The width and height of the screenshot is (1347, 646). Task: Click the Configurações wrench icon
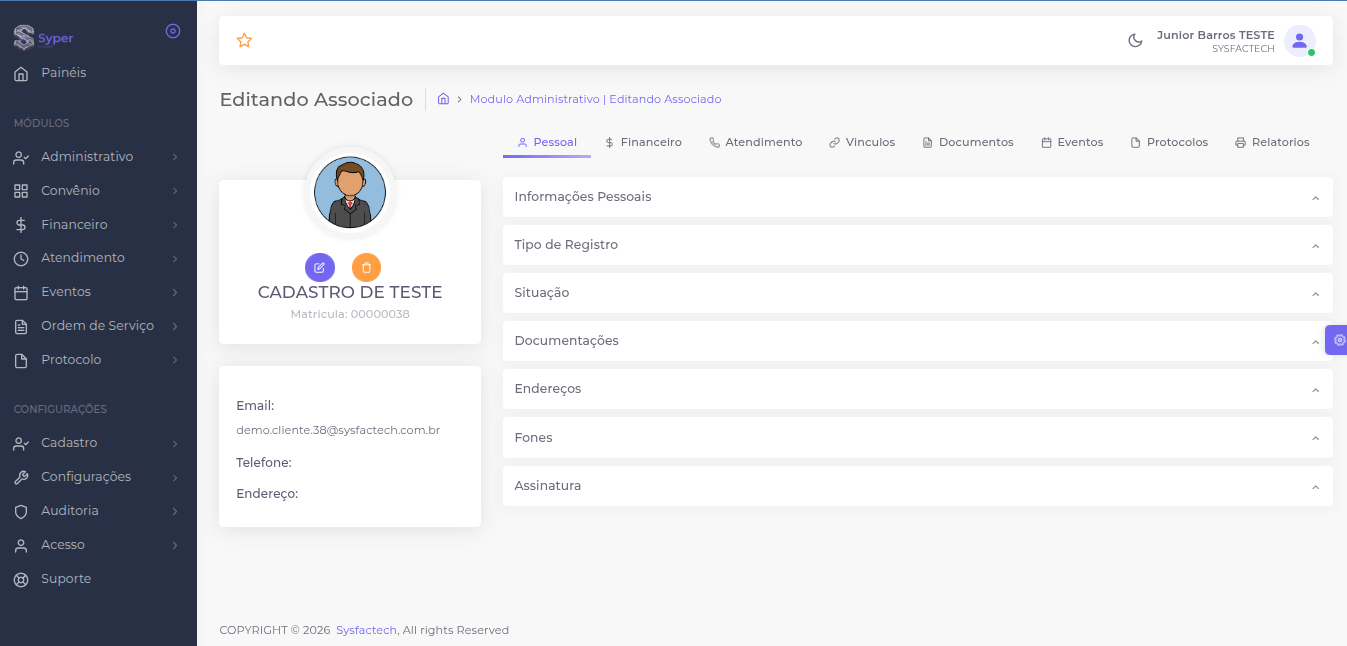pos(21,477)
